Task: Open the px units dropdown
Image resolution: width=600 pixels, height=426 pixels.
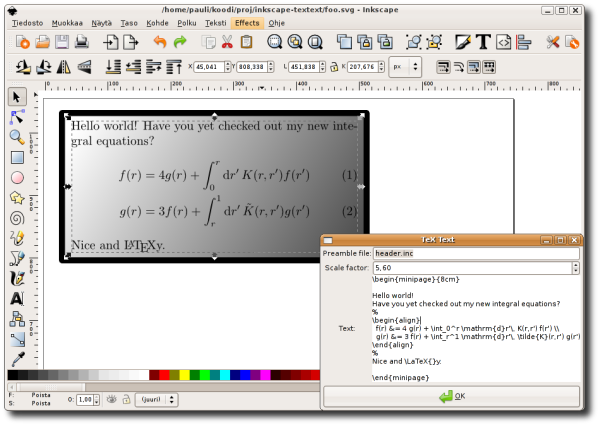Action: 405,67
